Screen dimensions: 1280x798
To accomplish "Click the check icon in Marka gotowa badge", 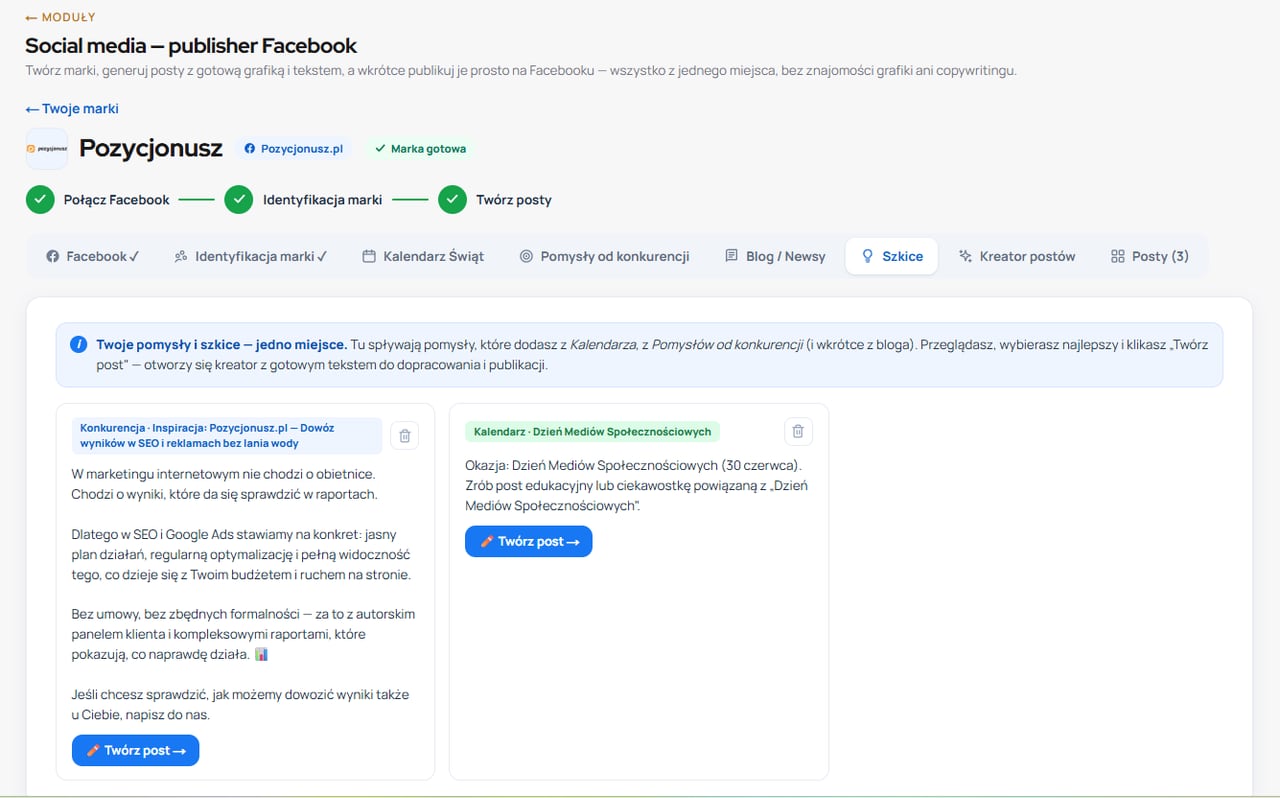I will click(380, 148).
